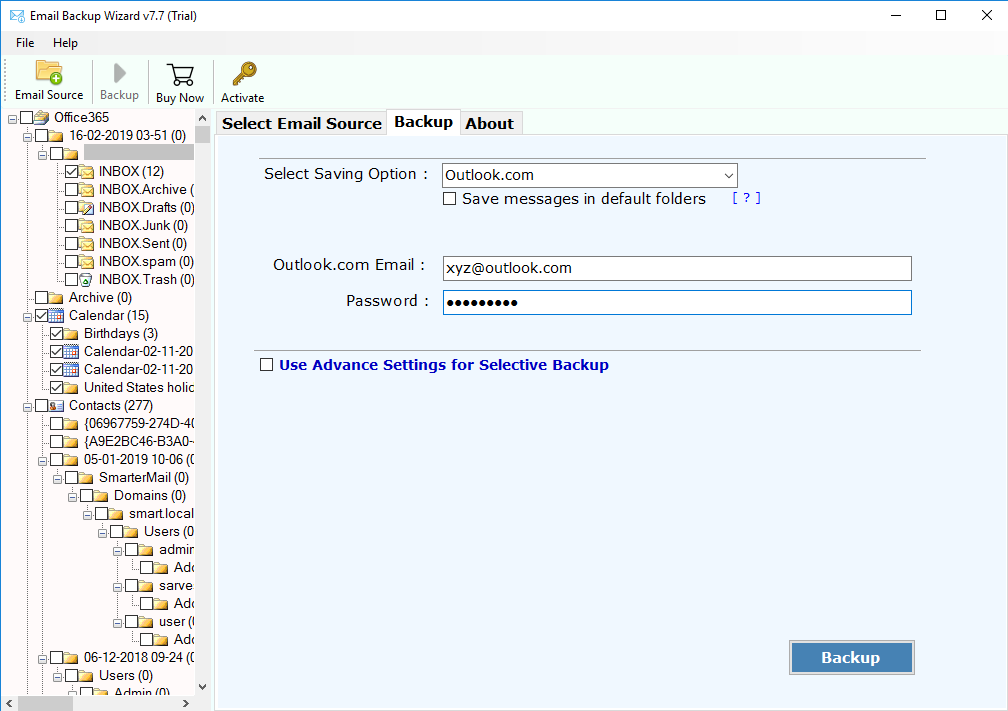1008x711 pixels.
Task: Click the Outlook.com Email input field
Action: tap(677, 268)
